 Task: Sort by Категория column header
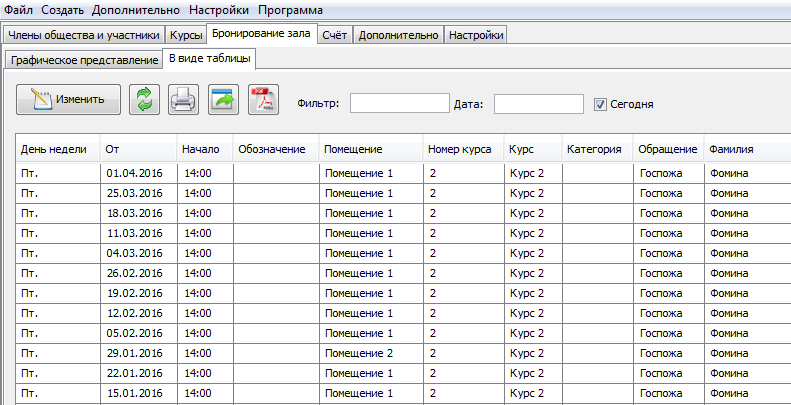tap(597, 149)
